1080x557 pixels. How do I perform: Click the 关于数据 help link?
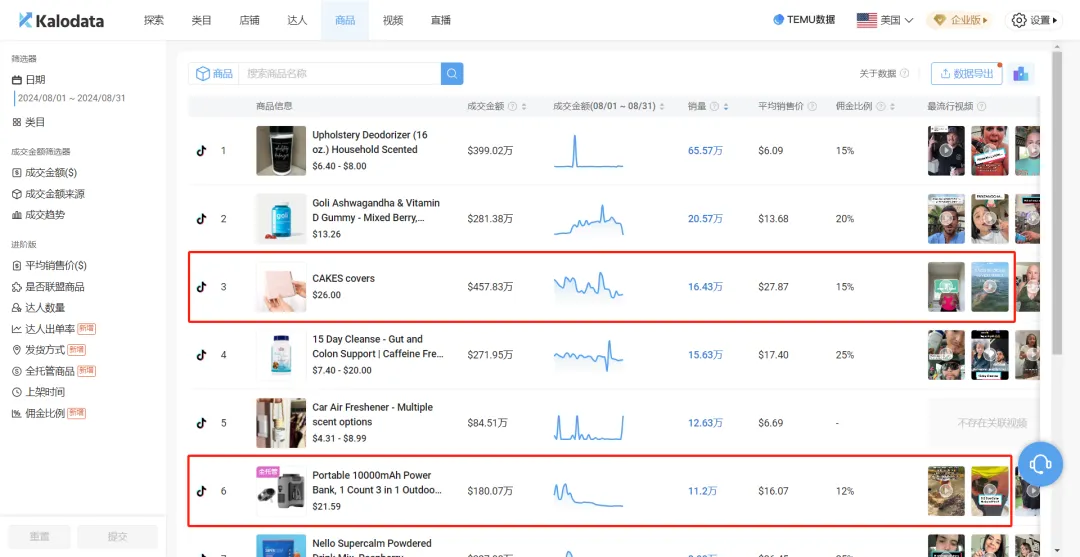pos(884,74)
